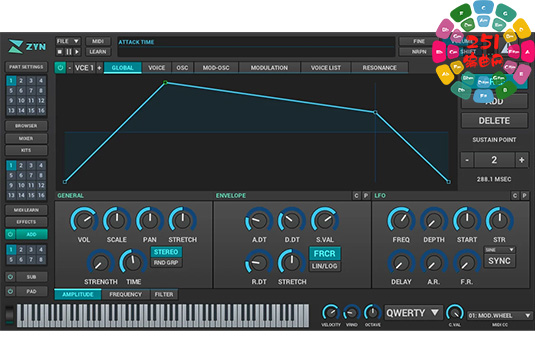The width and height of the screenshot is (535, 363).
Task: Click the stop playback icon
Action: click(60, 52)
